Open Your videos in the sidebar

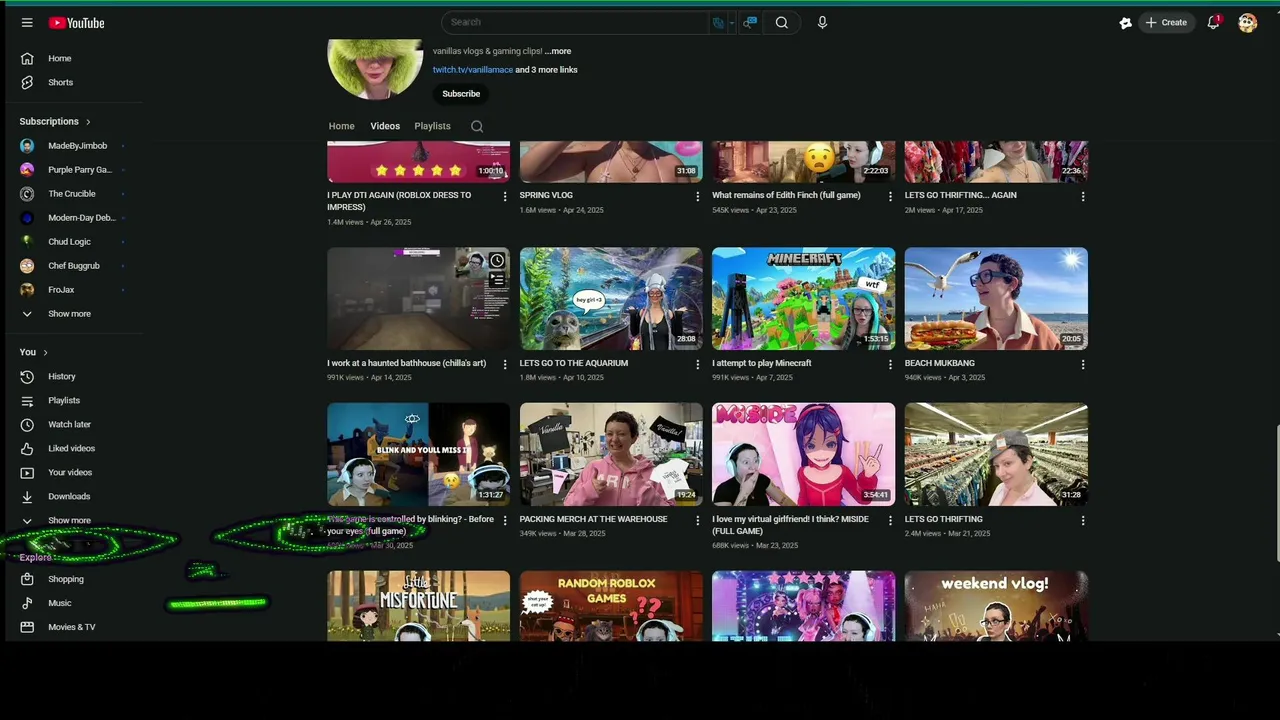70,472
